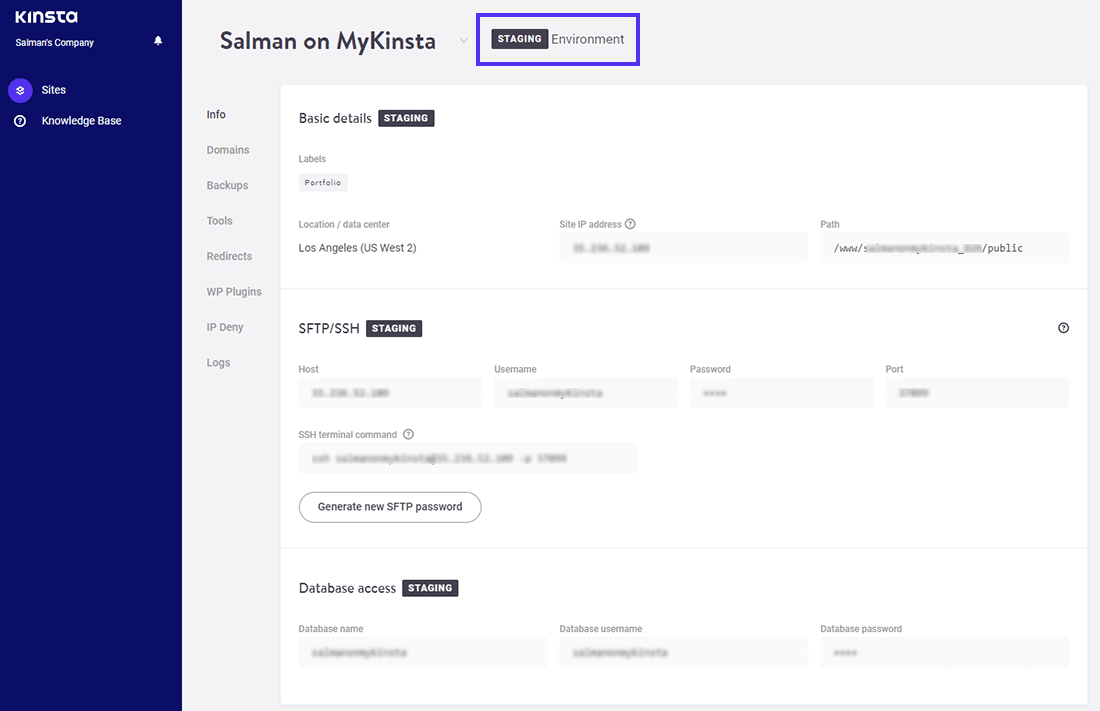
Task: Open notifications via the bell icon
Action: [x=158, y=40]
